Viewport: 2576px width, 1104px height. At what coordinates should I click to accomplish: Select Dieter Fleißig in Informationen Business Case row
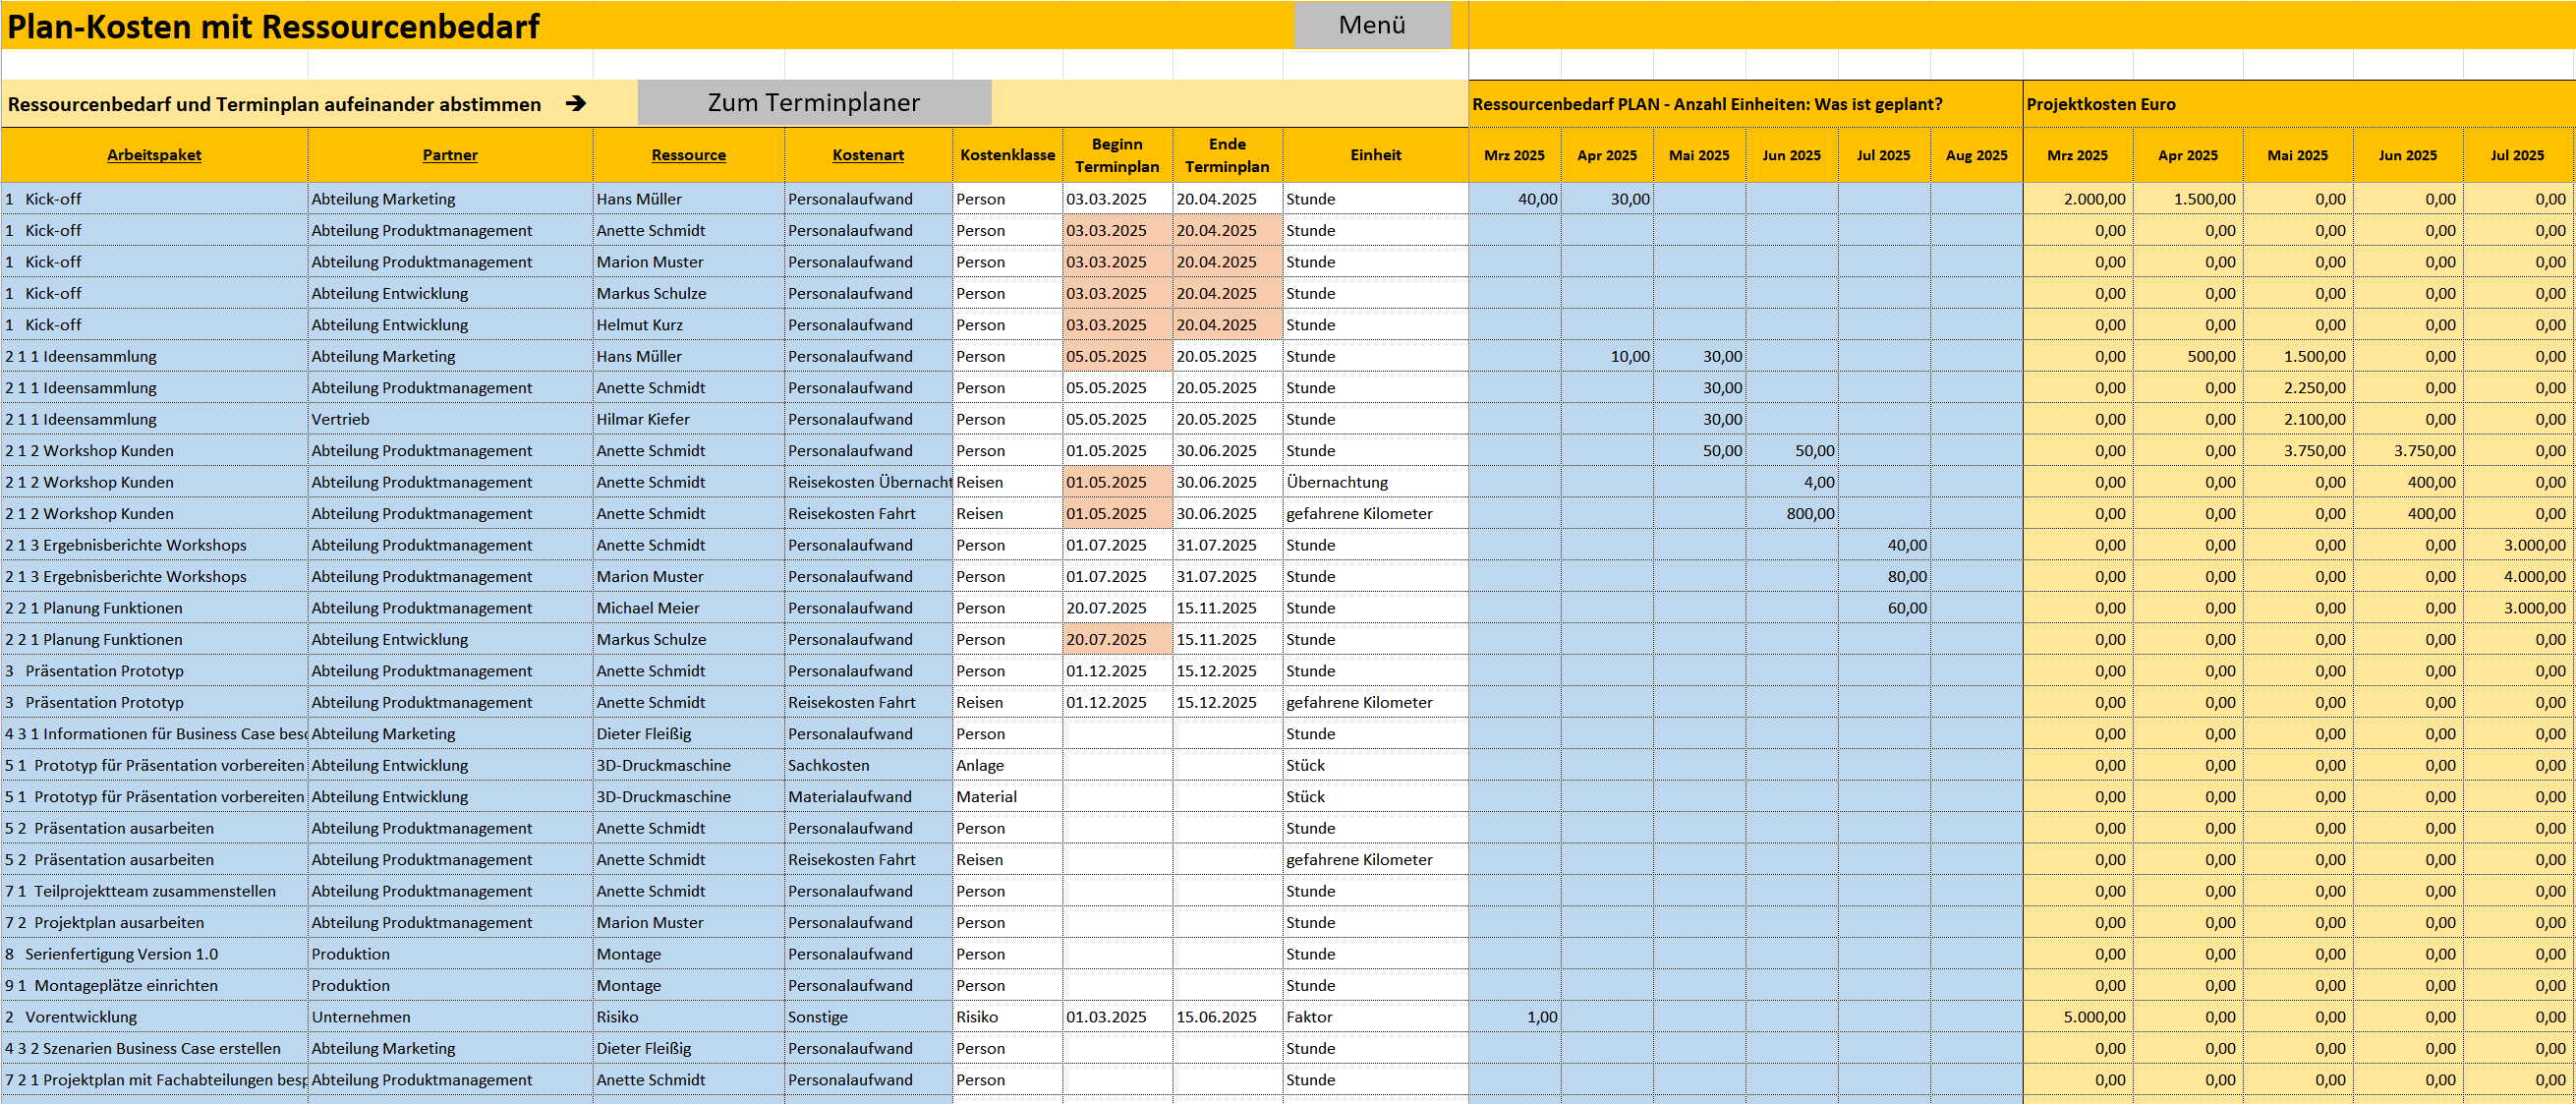[688, 734]
